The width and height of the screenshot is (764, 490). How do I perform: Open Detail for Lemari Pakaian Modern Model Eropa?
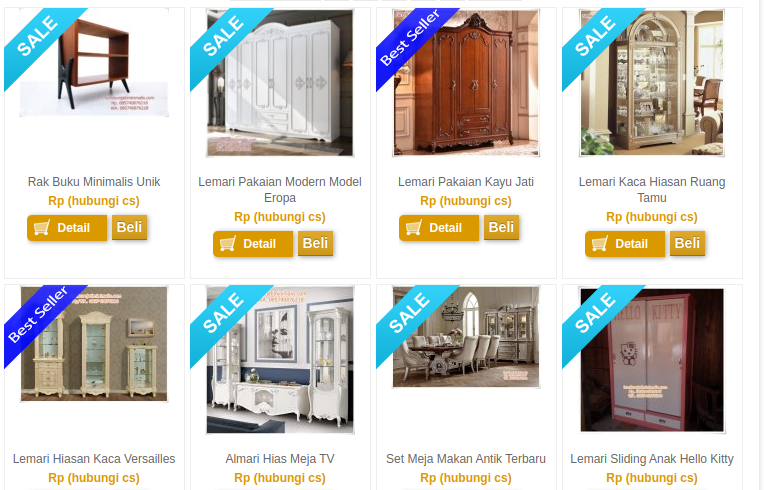tap(253, 244)
